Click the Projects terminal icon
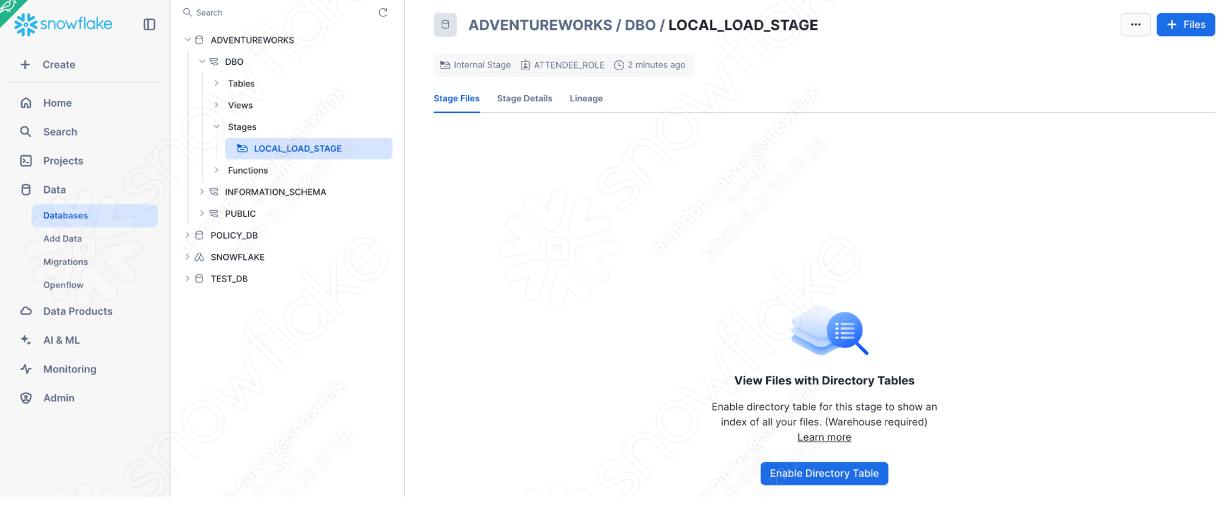The height and width of the screenshot is (512, 1224). (26, 161)
